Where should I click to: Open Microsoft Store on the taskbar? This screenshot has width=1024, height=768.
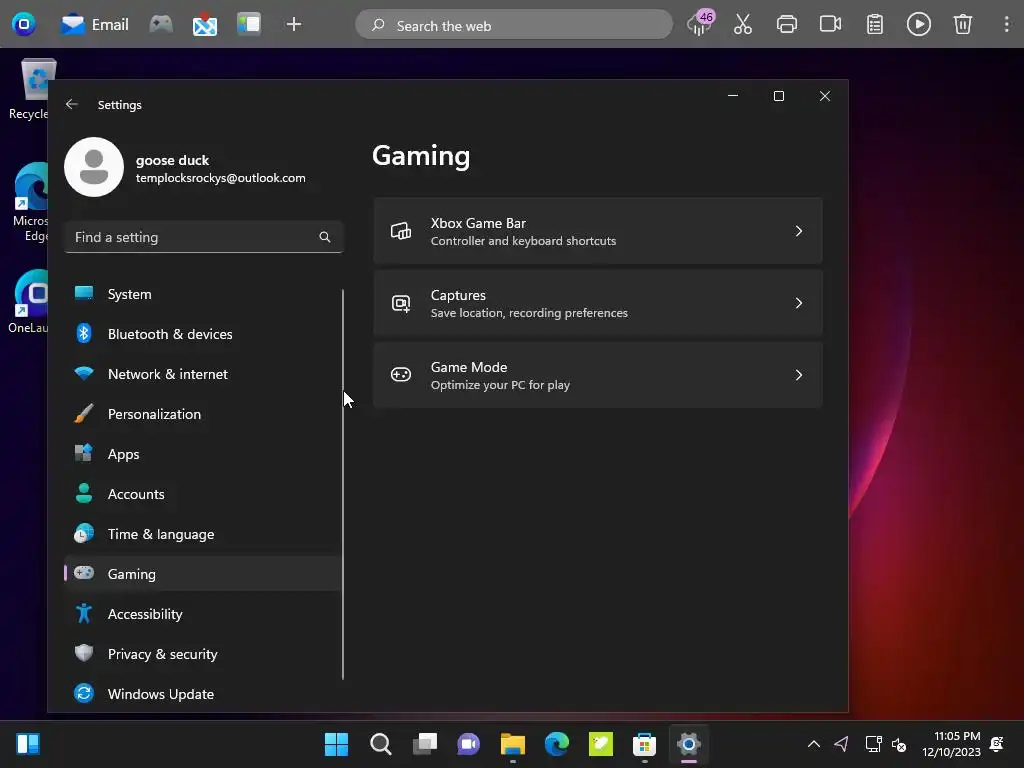[645, 744]
